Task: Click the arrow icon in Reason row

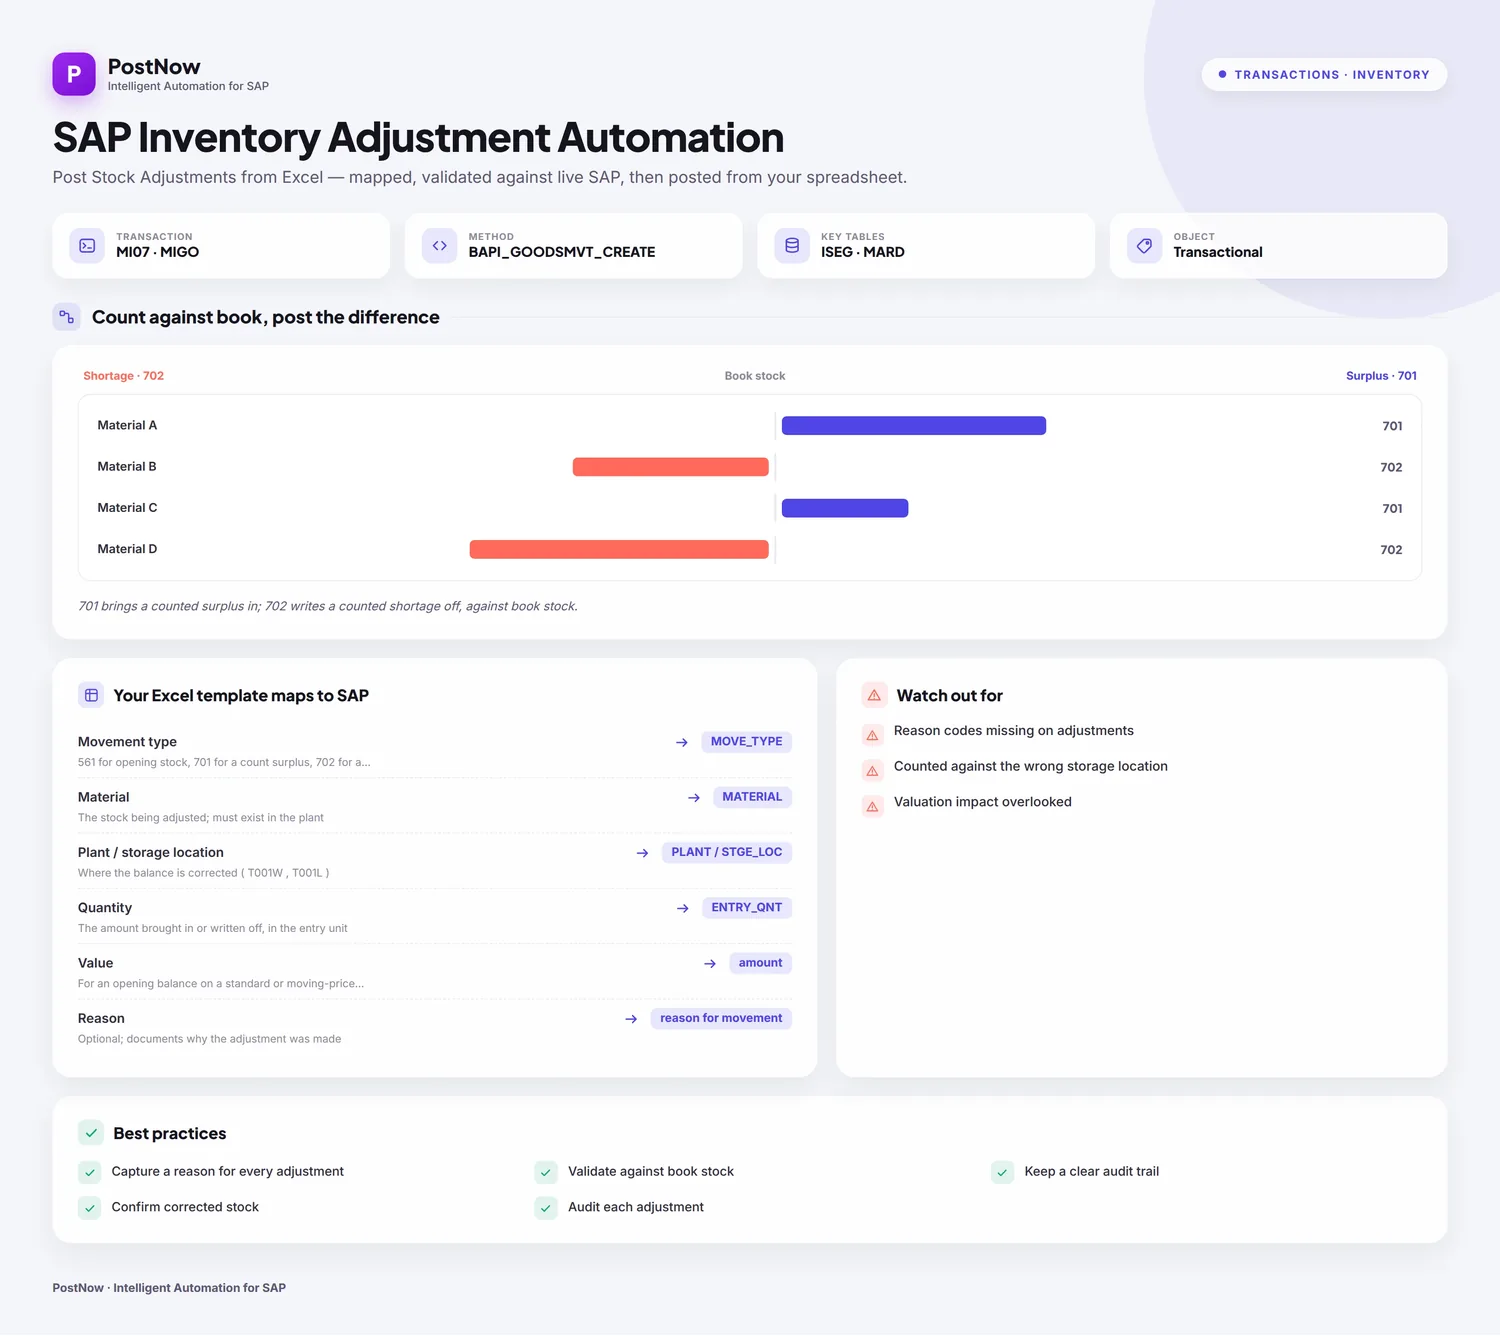Action: pos(631,1019)
